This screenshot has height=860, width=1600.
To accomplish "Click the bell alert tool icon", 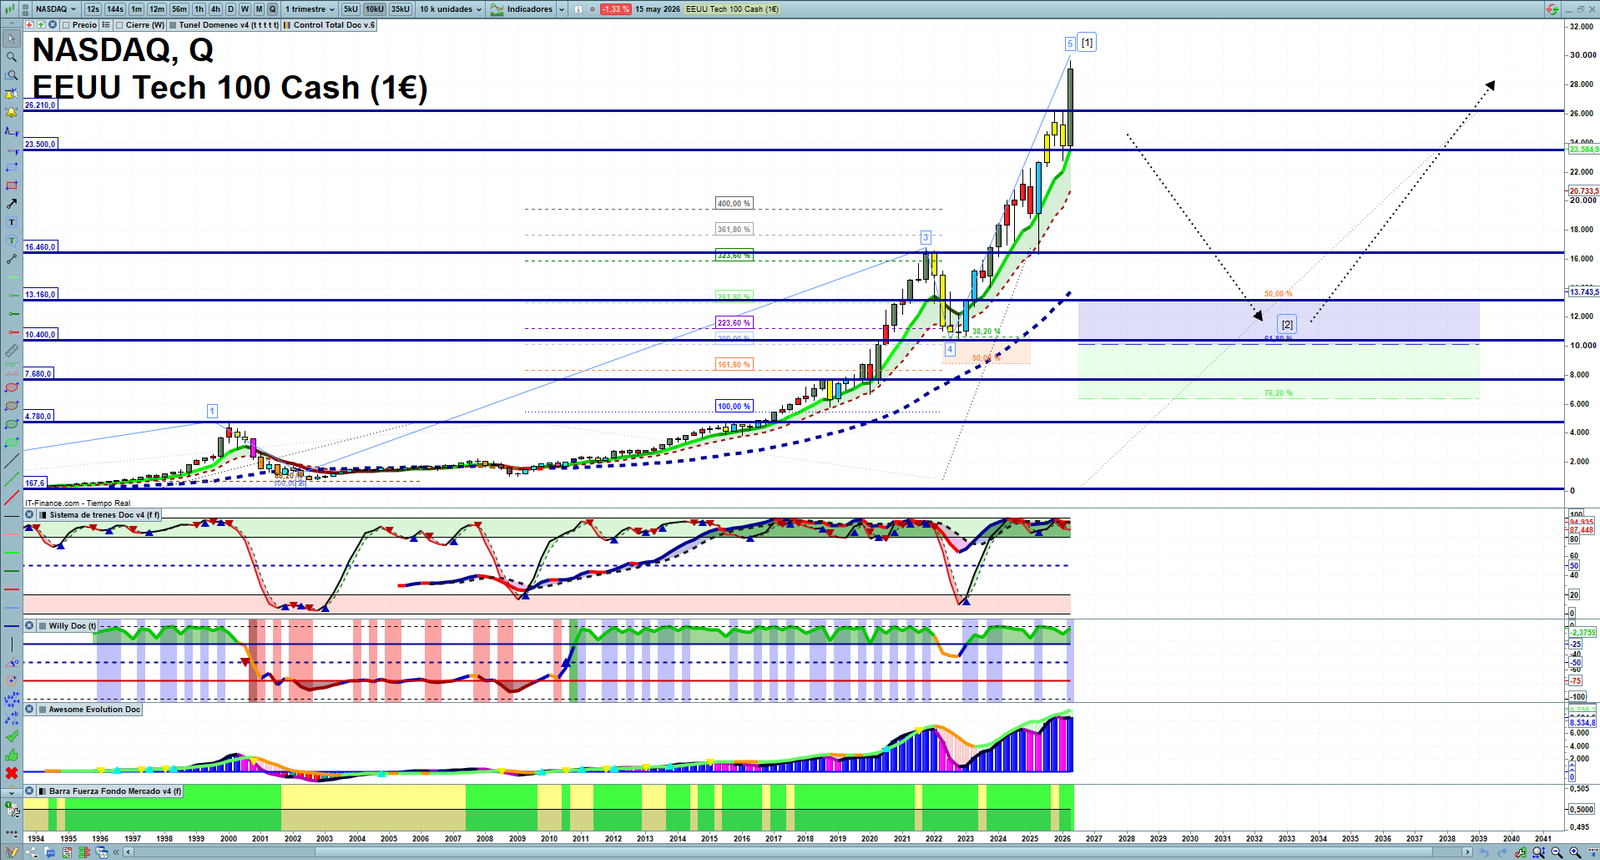I will [11, 112].
